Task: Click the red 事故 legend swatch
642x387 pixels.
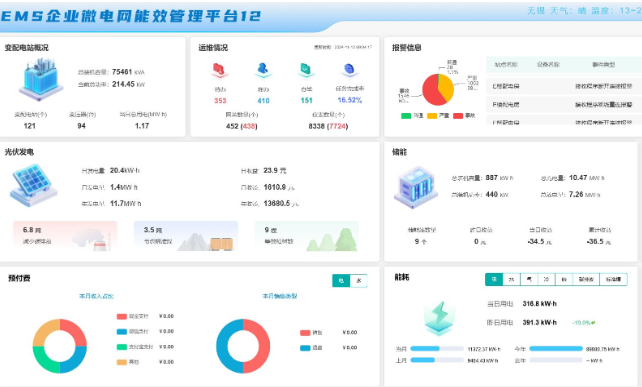Action: tap(458, 116)
